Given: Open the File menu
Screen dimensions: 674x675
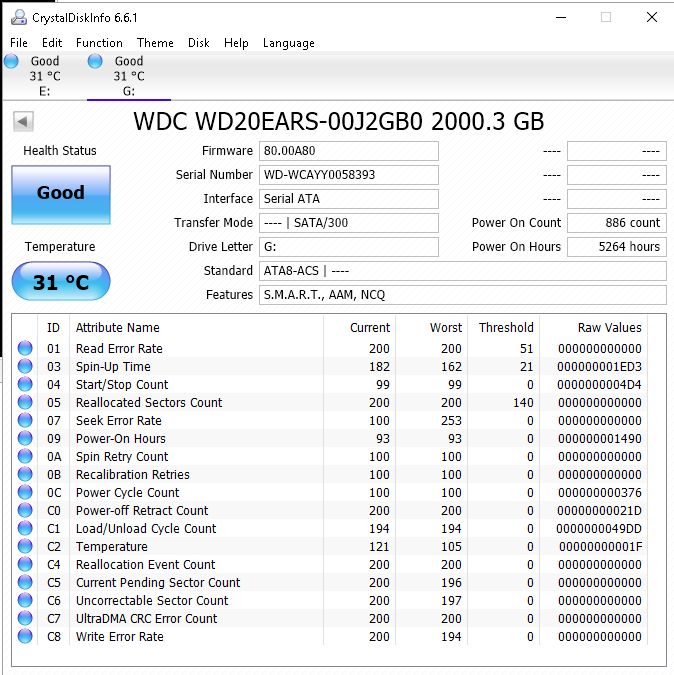Looking at the screenshot, I should [19, 43].
